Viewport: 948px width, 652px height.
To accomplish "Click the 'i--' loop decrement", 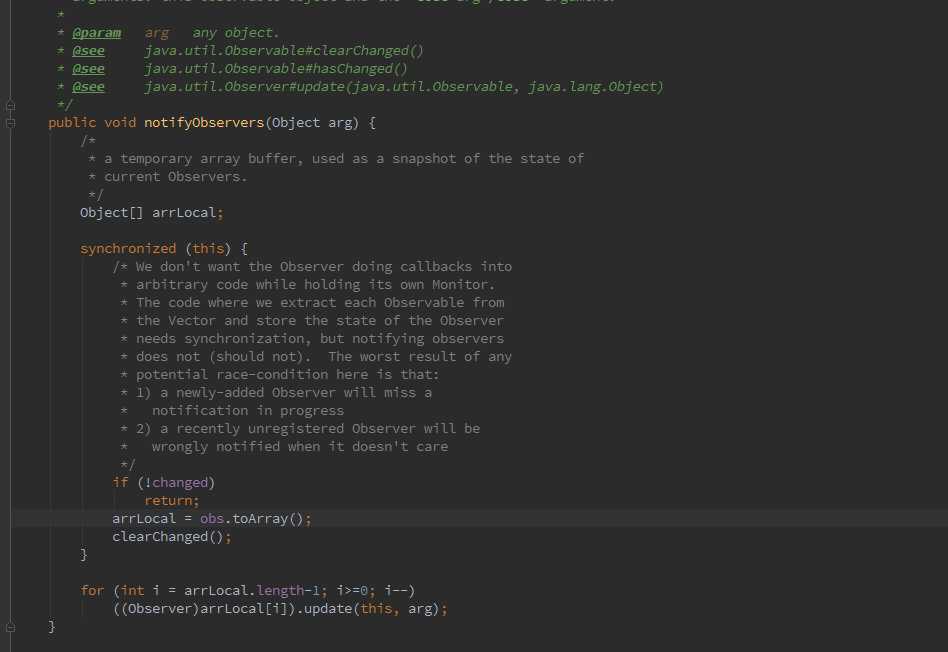I will click(396, 592).
